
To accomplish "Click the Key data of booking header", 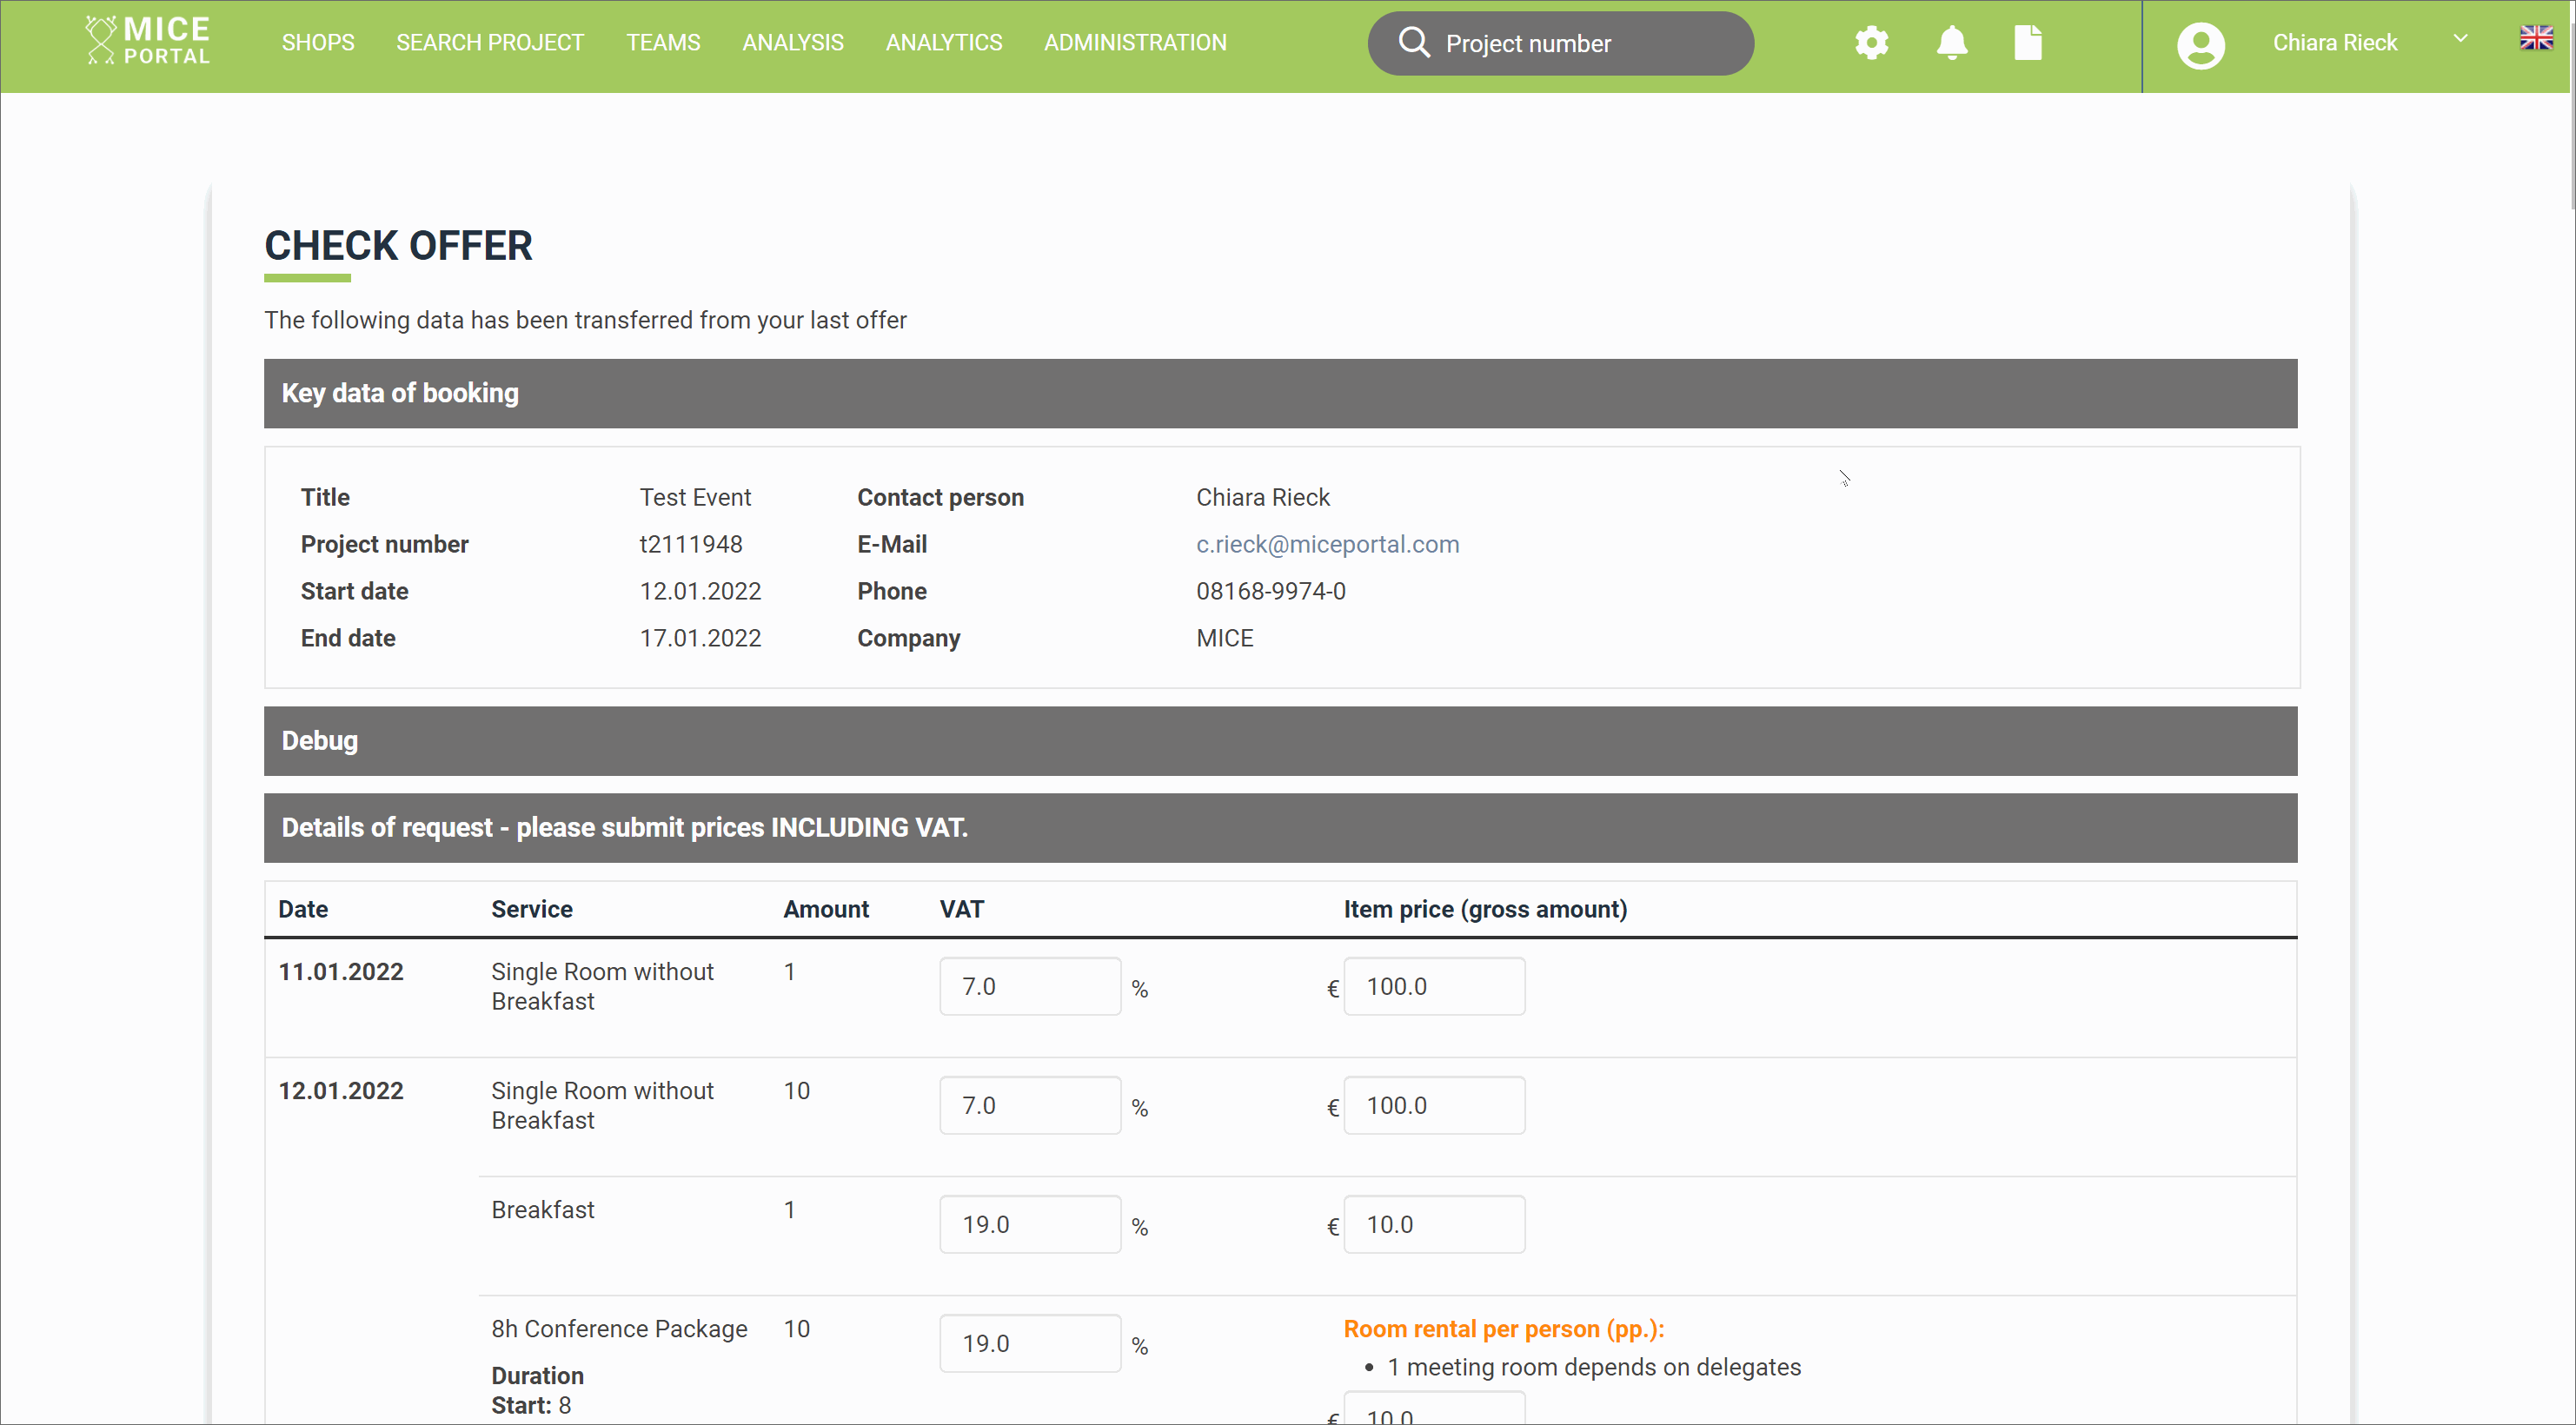I will point(1280,393).
